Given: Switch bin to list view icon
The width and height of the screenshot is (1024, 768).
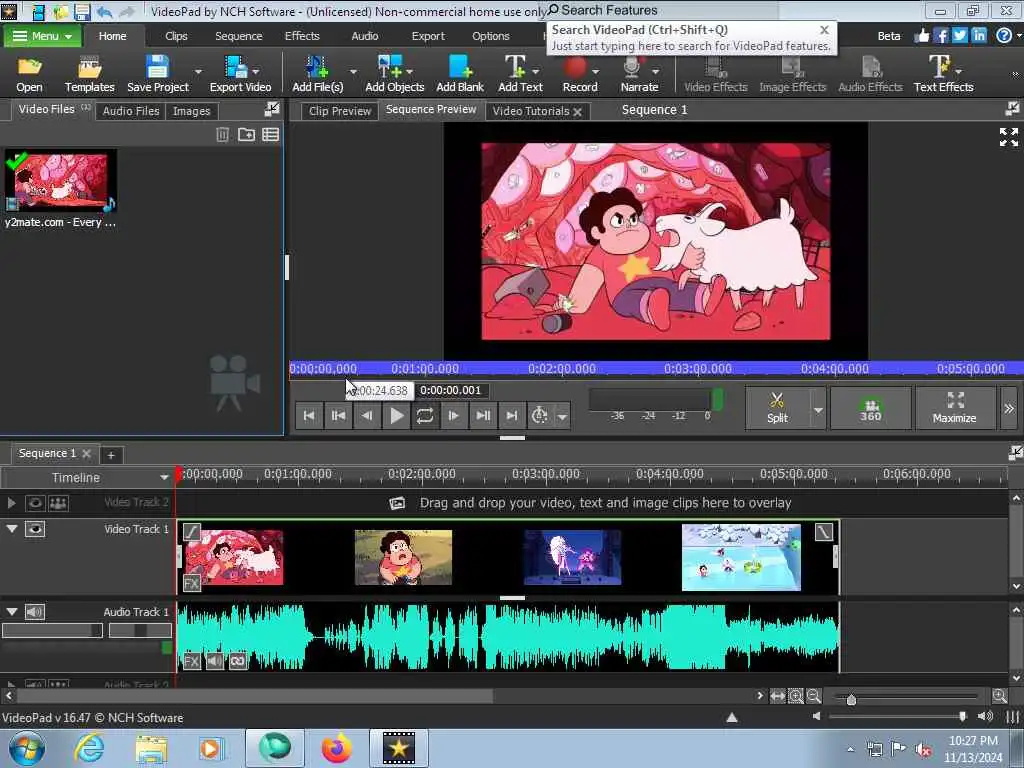Looking at the screenshot, I should 270,135.
